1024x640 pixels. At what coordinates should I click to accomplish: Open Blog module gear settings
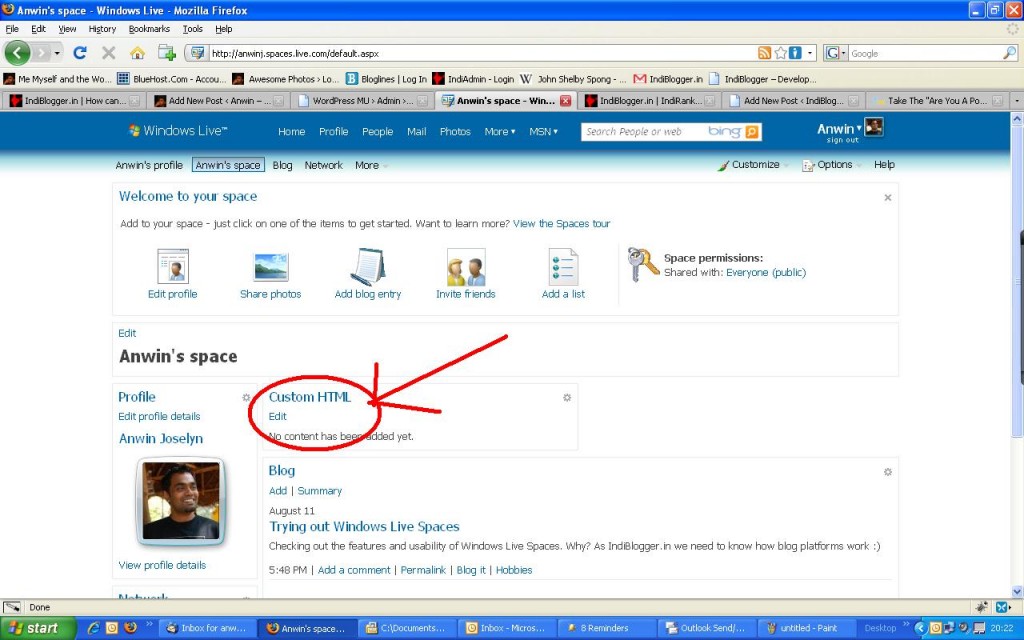888,472
